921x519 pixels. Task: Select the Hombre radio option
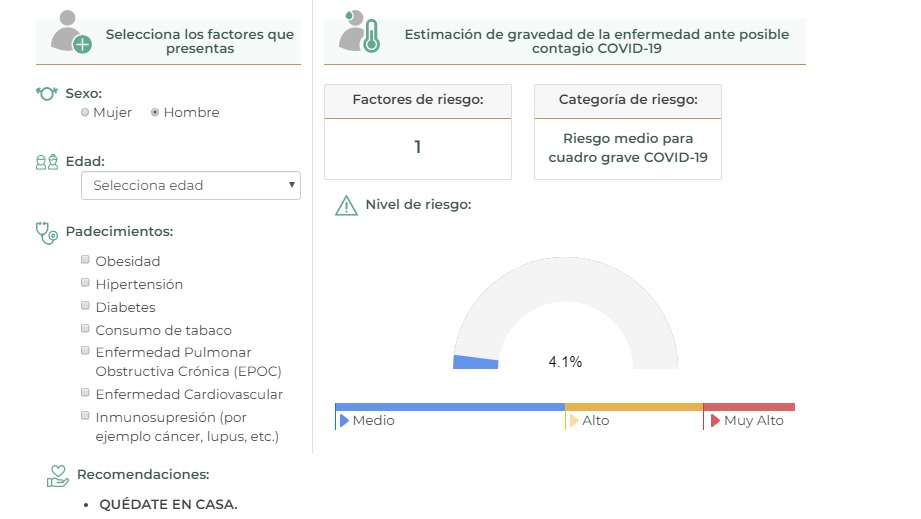(x=155, y=113)
